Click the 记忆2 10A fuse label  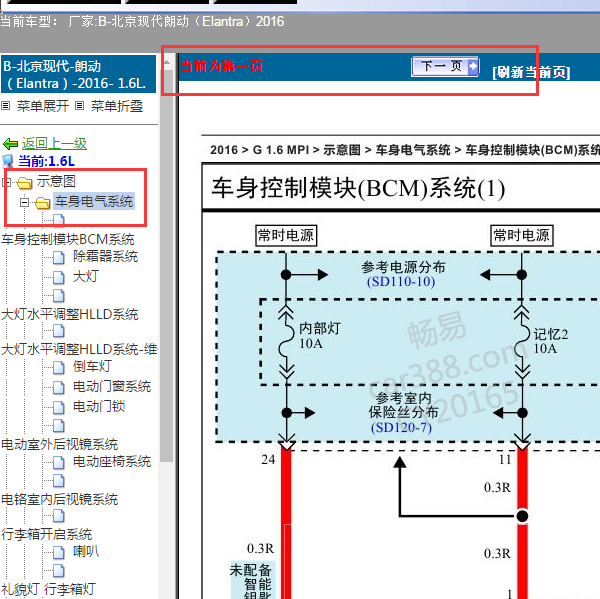click(x=551, y=341)
